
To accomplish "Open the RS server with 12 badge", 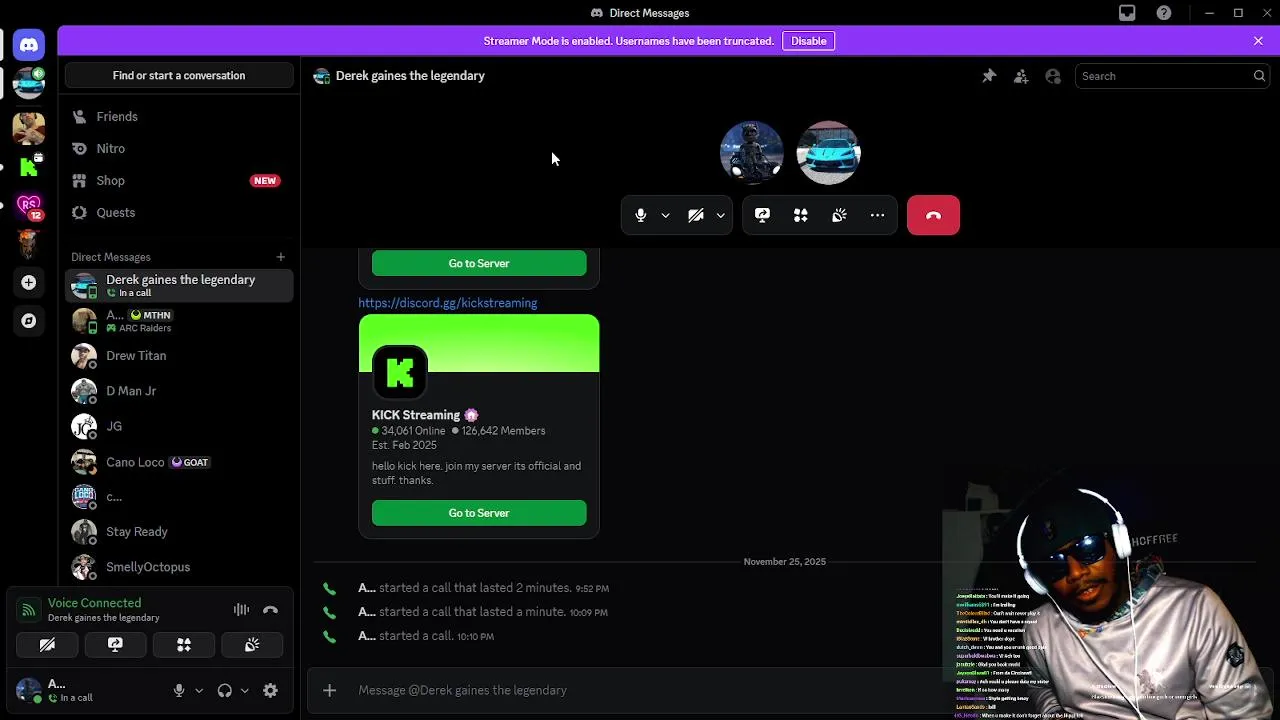I will click(x=29, y=206).
